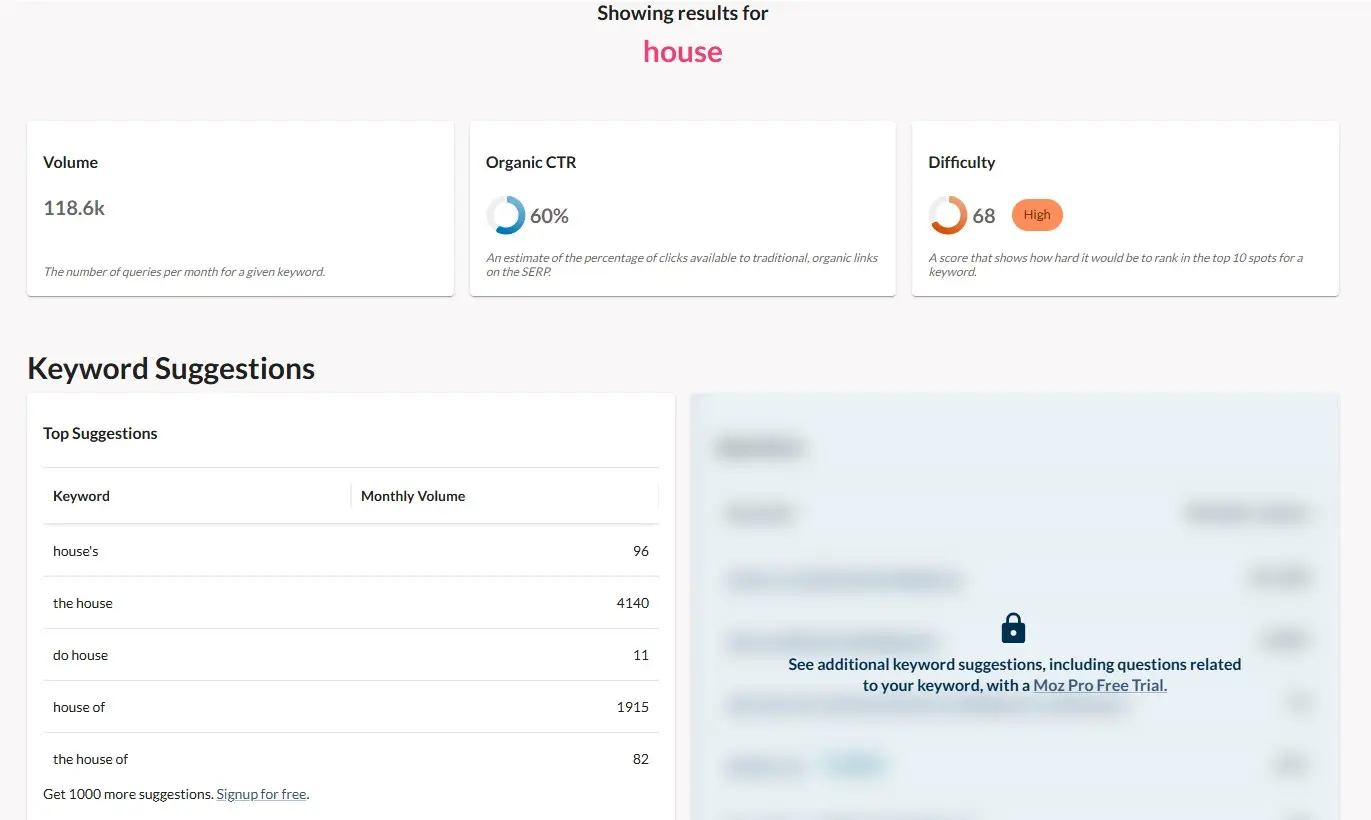Click the Signup for free link
The width and height of the screenshot is (1371, 820).
pyautogui.click(x=261, y=793)
